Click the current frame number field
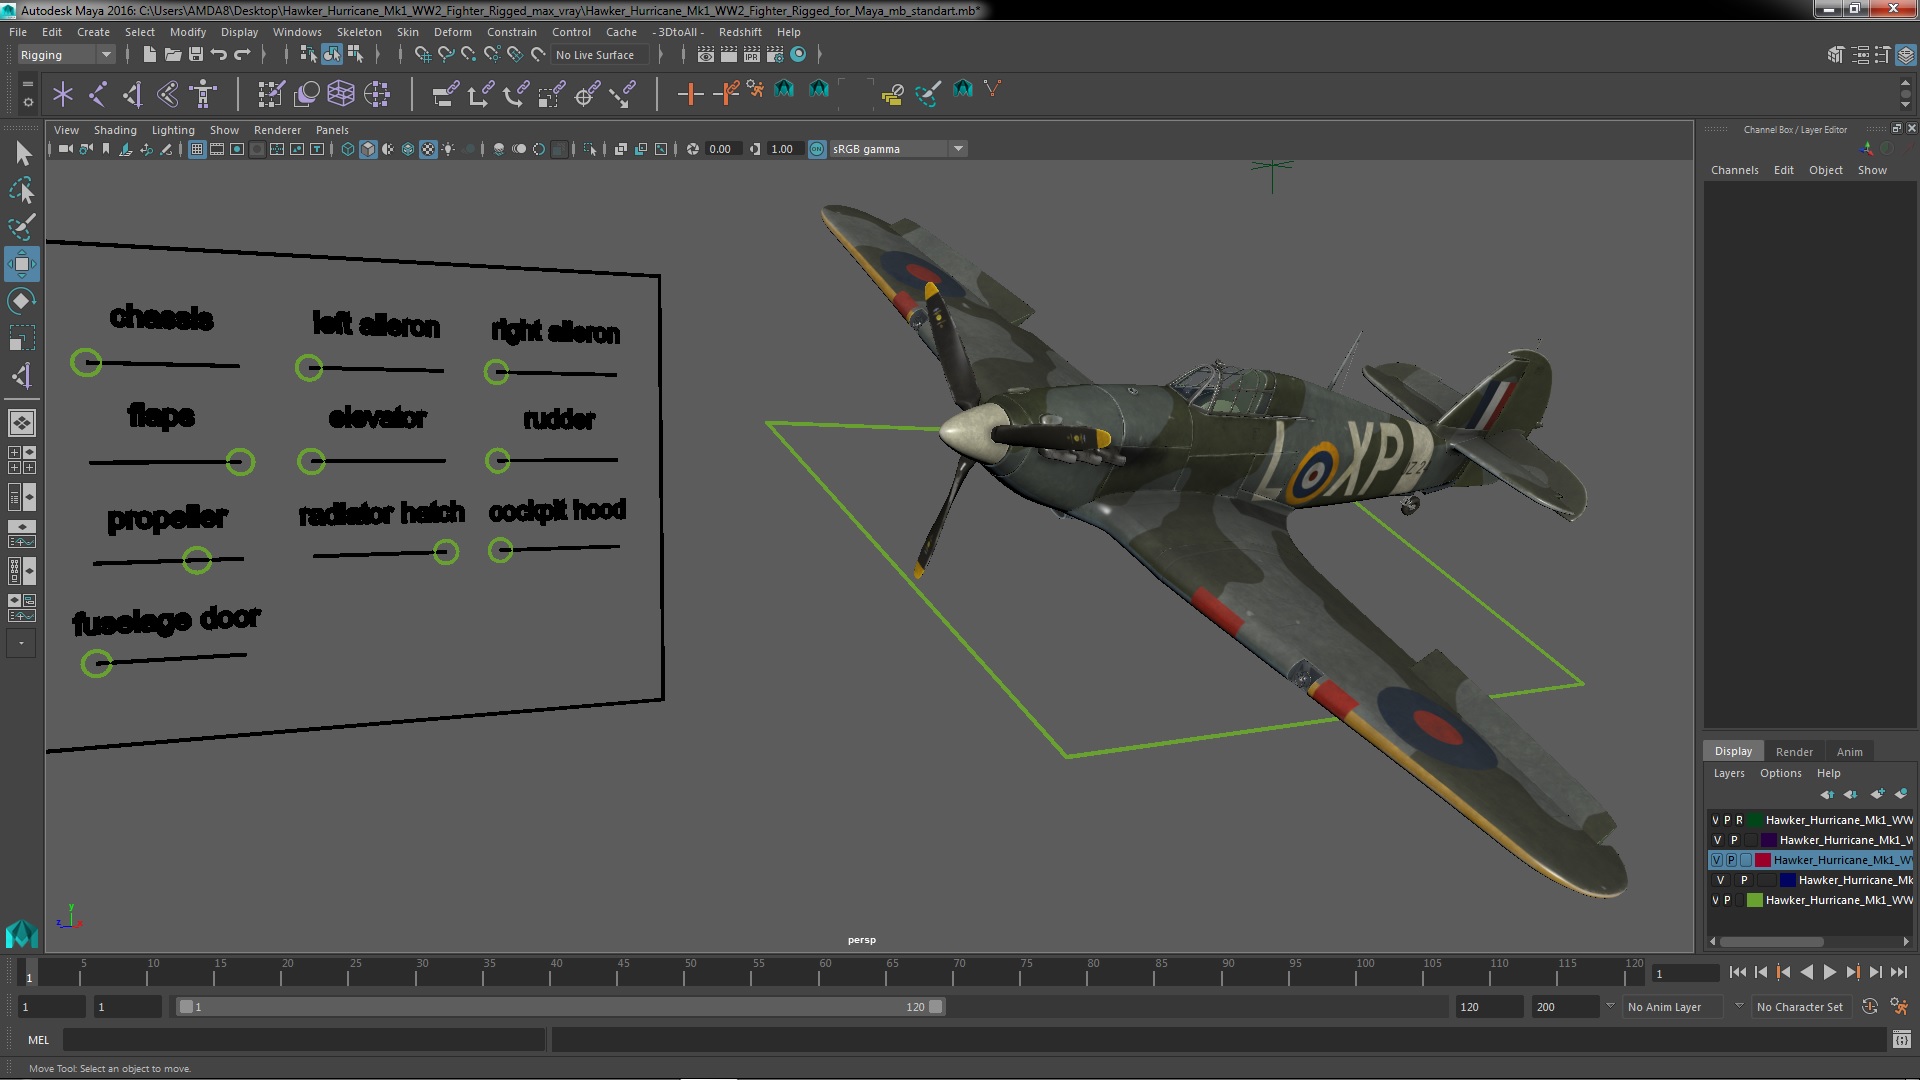Viewport: 1920px width, 1080px height. pyautogui.click(x=1685, y=973)
